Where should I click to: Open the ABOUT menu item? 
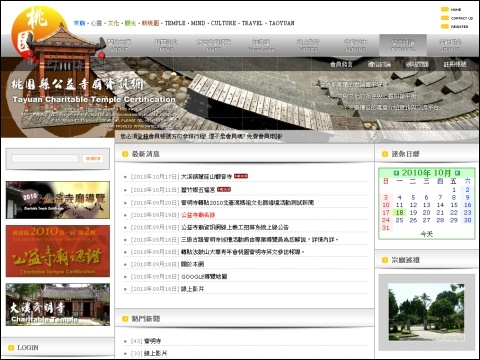click(119, 45)
